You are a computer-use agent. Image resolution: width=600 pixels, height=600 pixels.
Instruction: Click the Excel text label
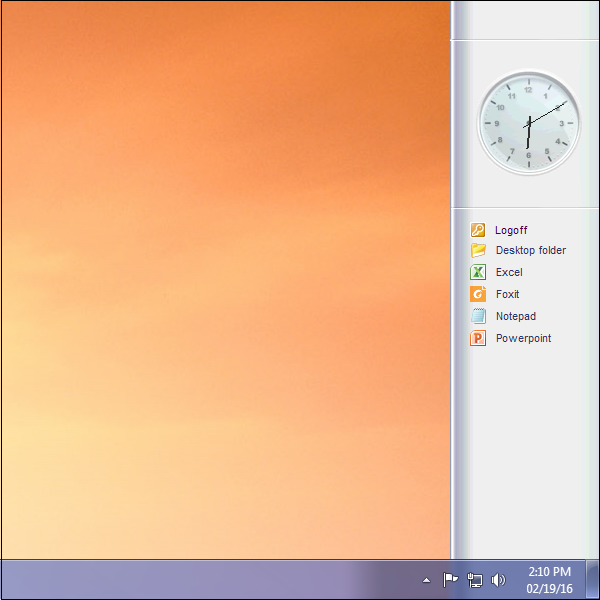tap(509, 272)
